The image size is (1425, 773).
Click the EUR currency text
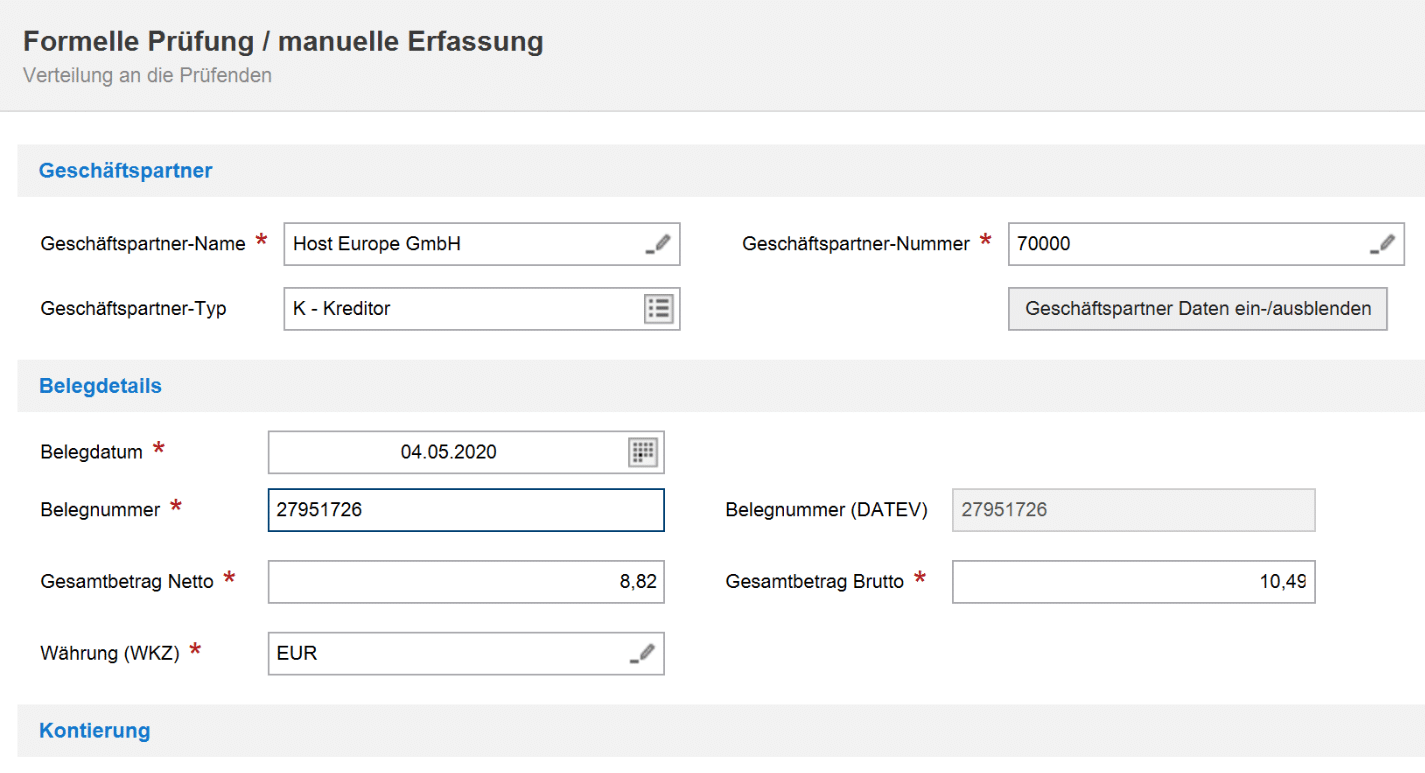pyautogui.click(x=297, y=654)
